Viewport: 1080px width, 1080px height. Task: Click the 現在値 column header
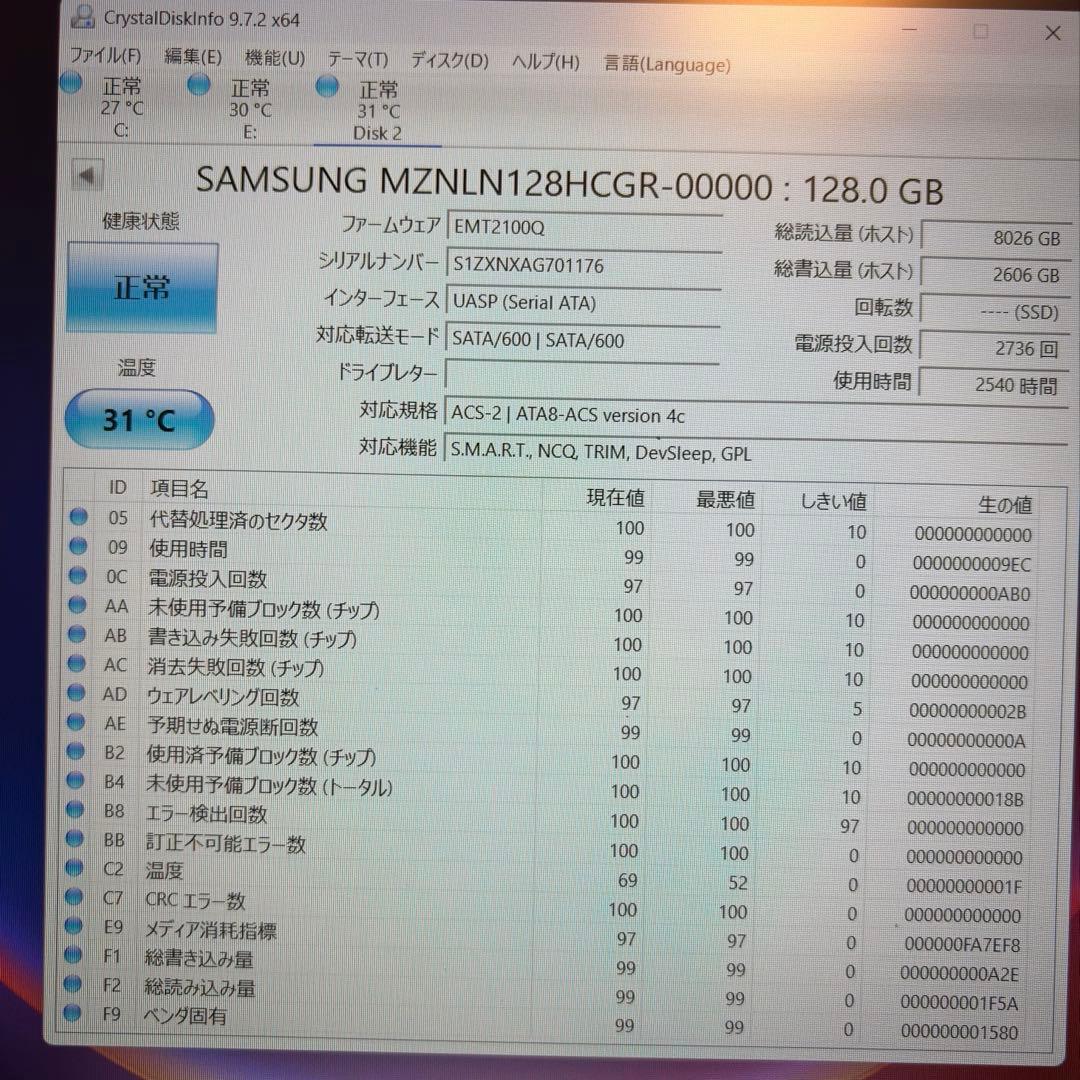click(615, 497)
